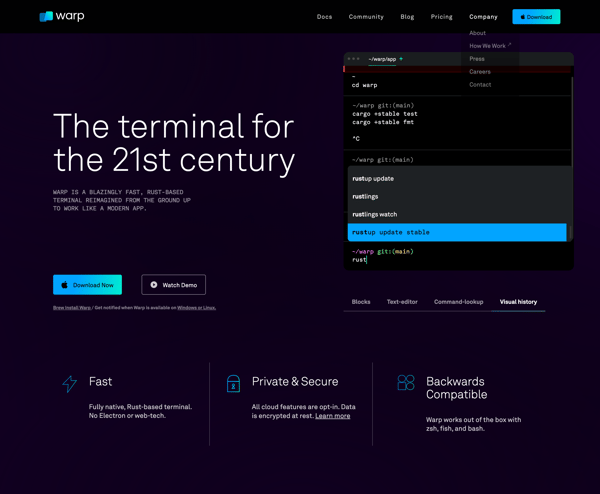Click the Warp logo in the header
The image size is (600, 494).
tap(62, 16)
